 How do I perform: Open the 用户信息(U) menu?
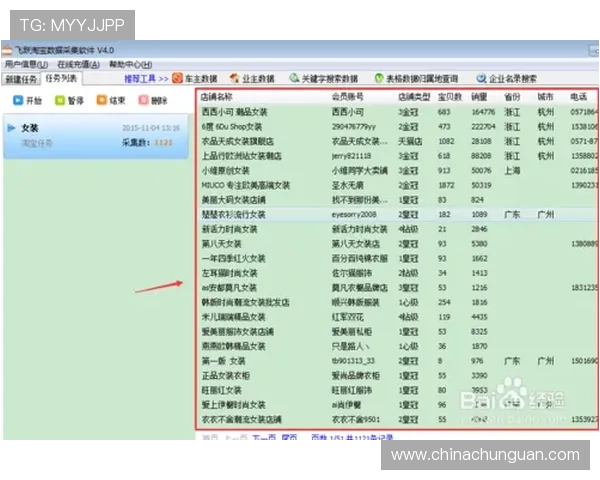[x=26, y=64]
